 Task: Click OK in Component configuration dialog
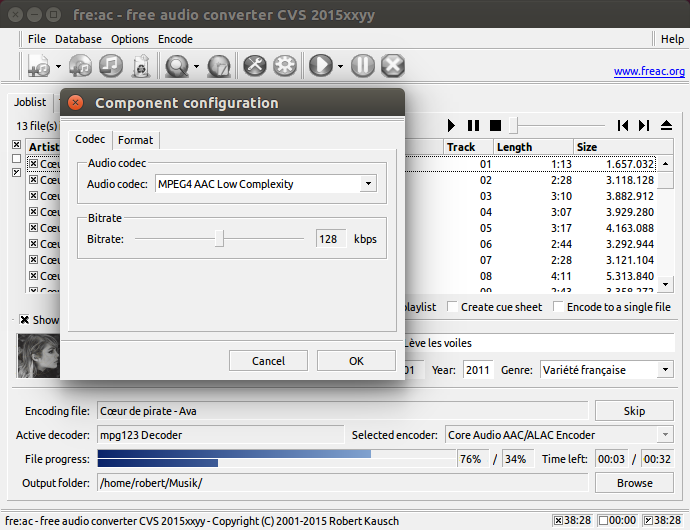coord(356,361)
